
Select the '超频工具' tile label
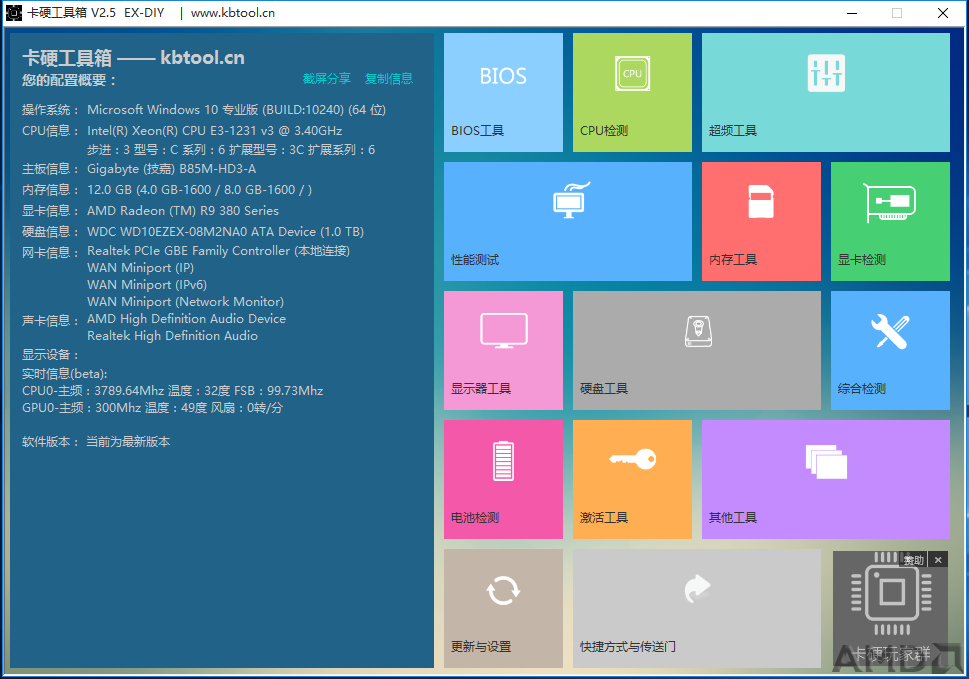click(x=732, y=131)
